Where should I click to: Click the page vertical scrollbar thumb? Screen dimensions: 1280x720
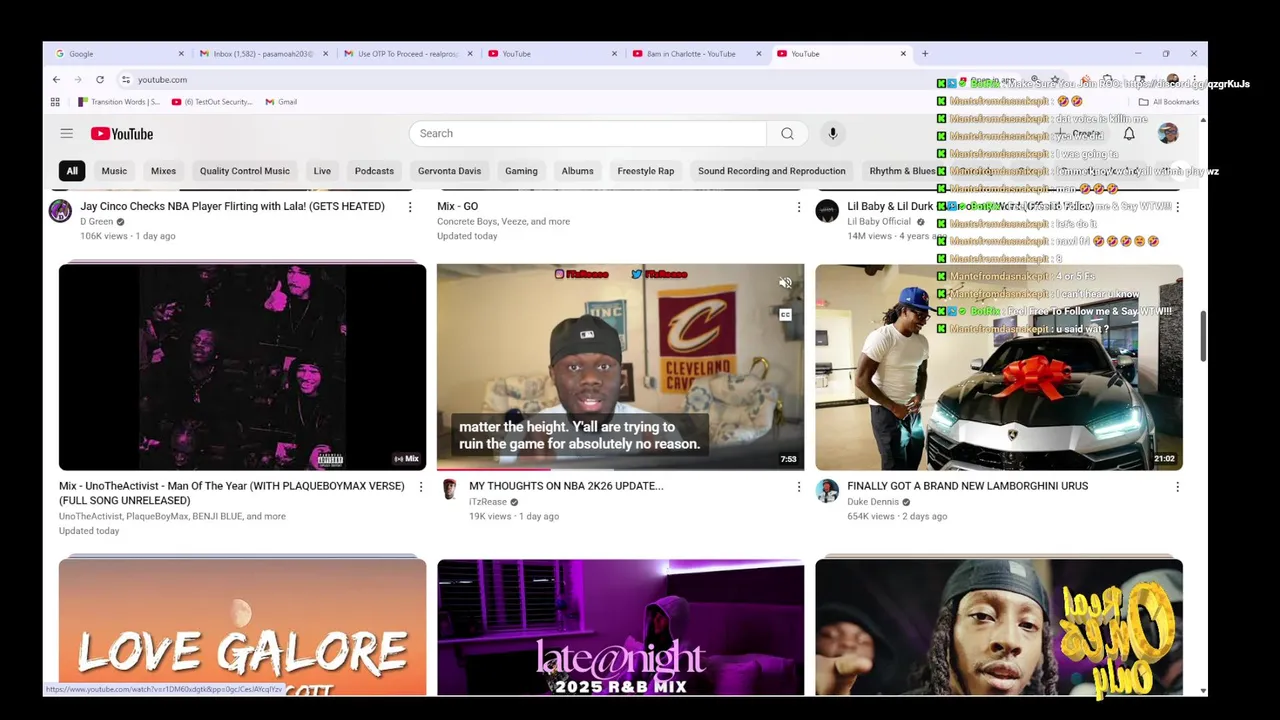point(1203,337)
